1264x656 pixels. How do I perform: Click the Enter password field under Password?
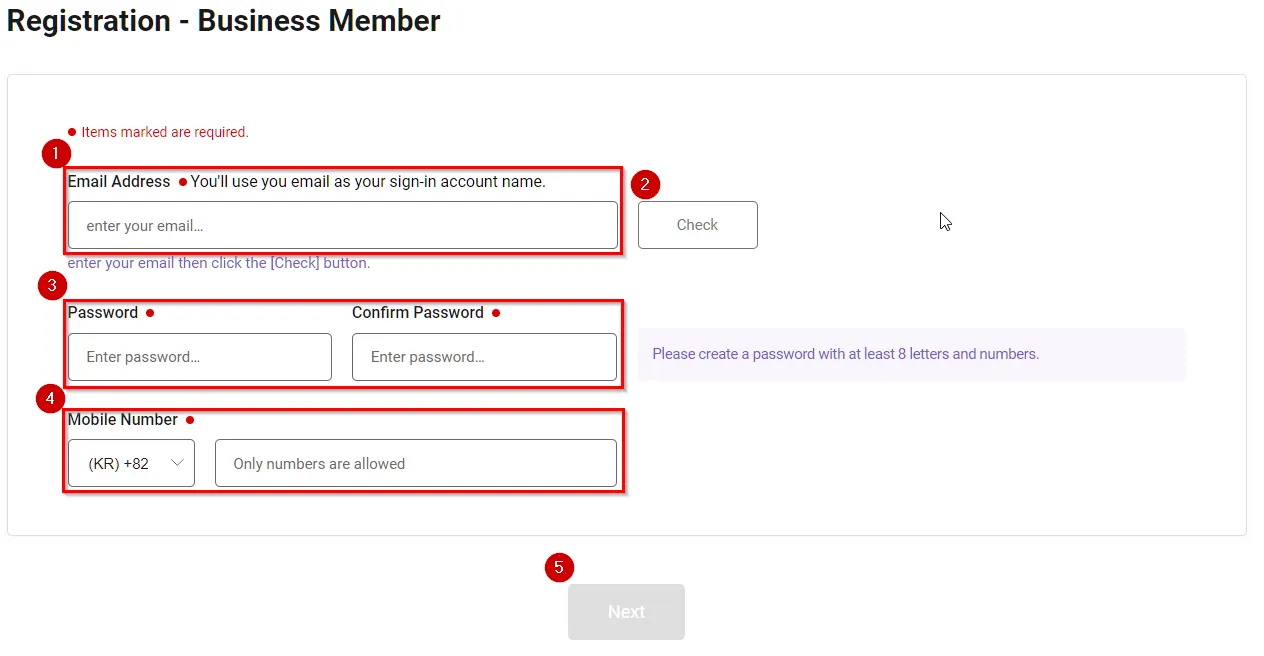coord(199,357)
